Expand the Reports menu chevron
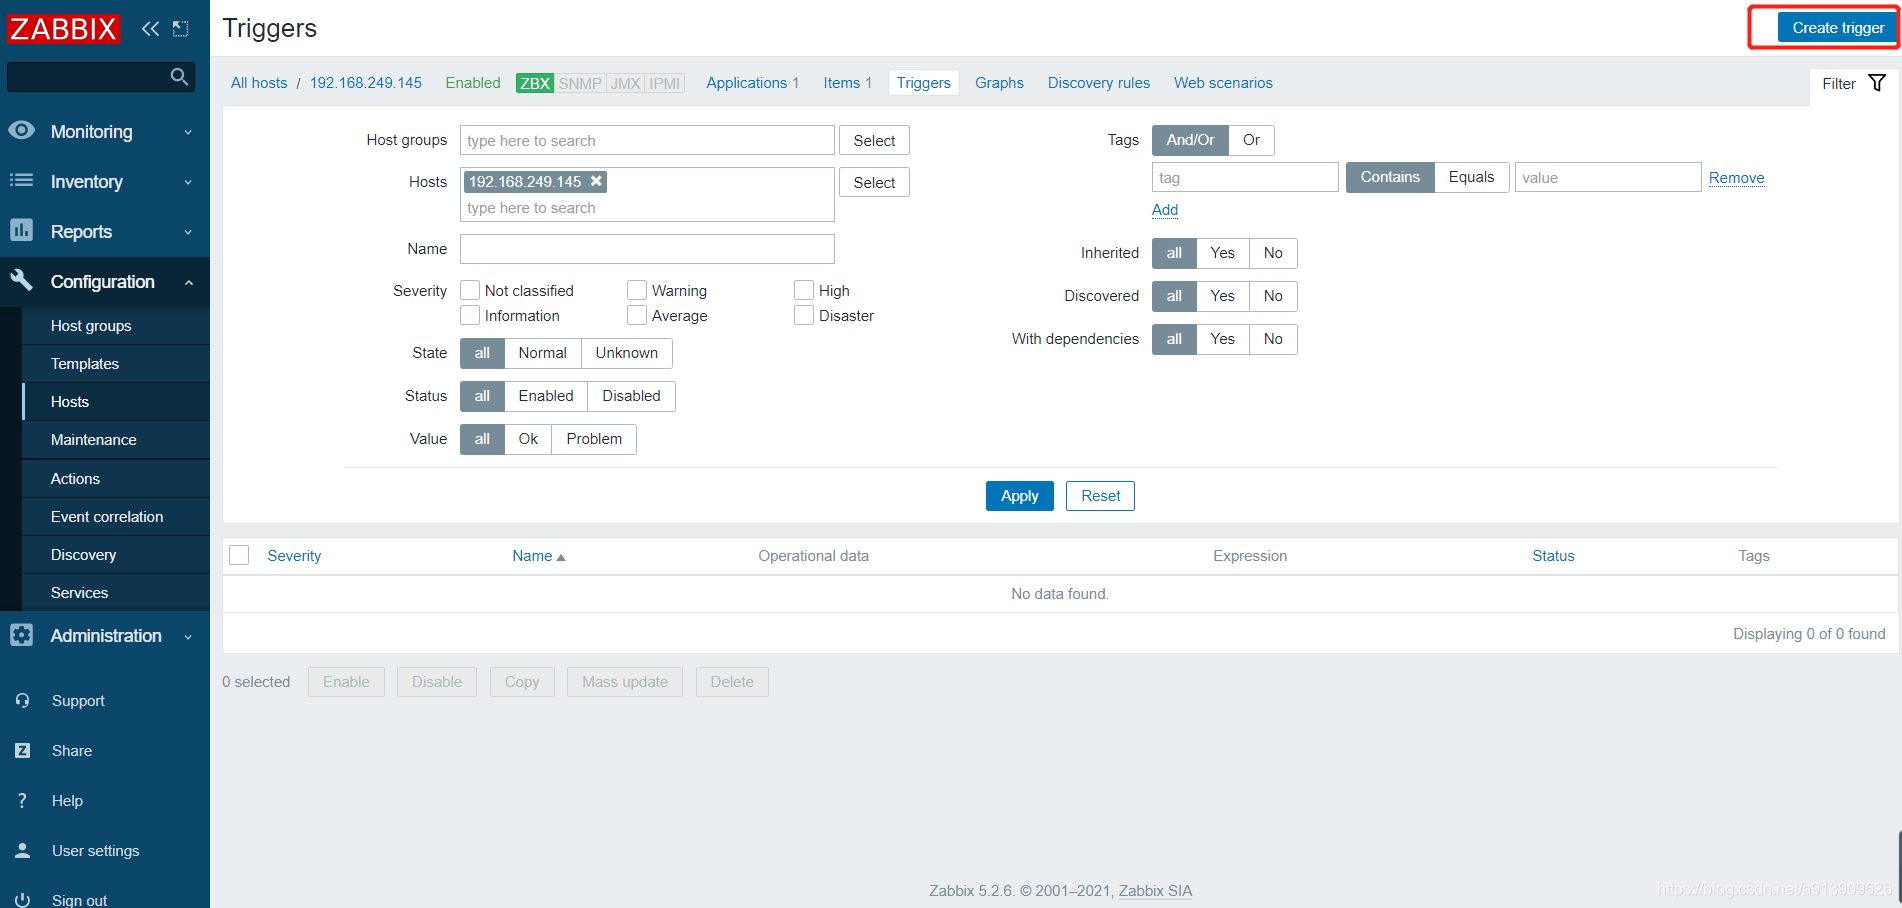This screenshot has height=908, width=1902. tap(188, 232)
